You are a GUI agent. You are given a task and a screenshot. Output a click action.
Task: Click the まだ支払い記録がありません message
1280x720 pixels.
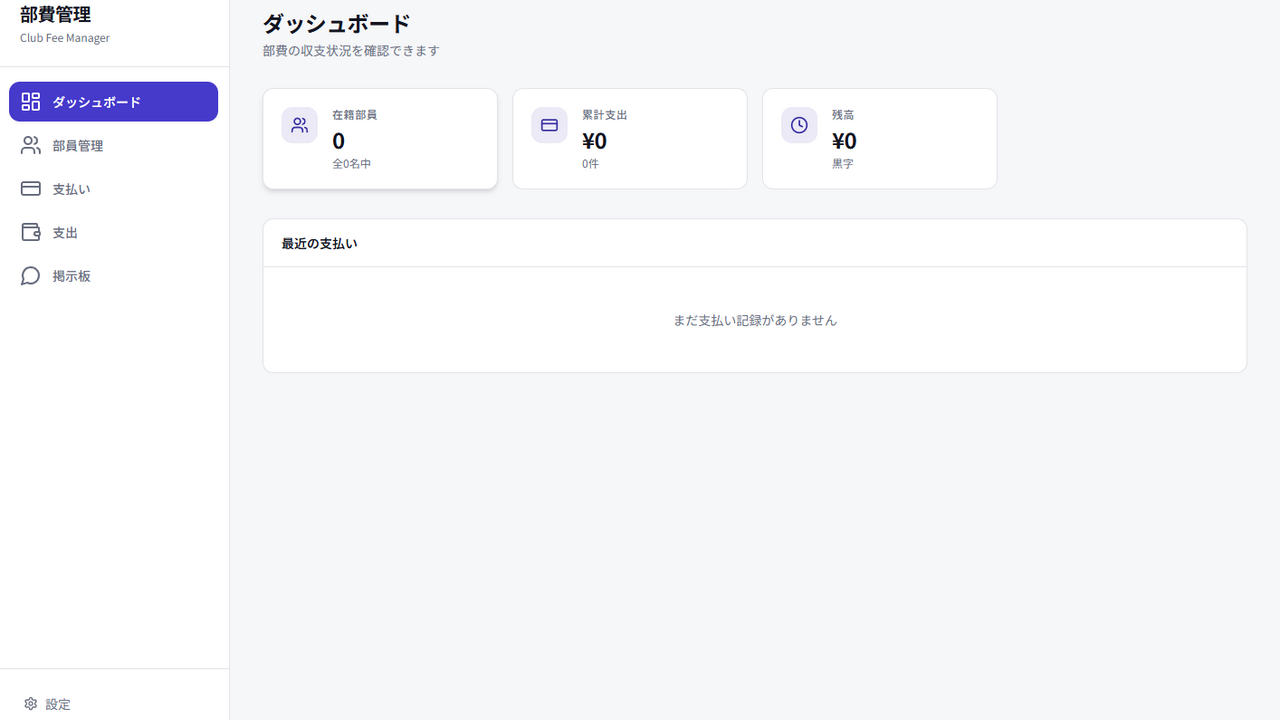(x=755, y=320)
